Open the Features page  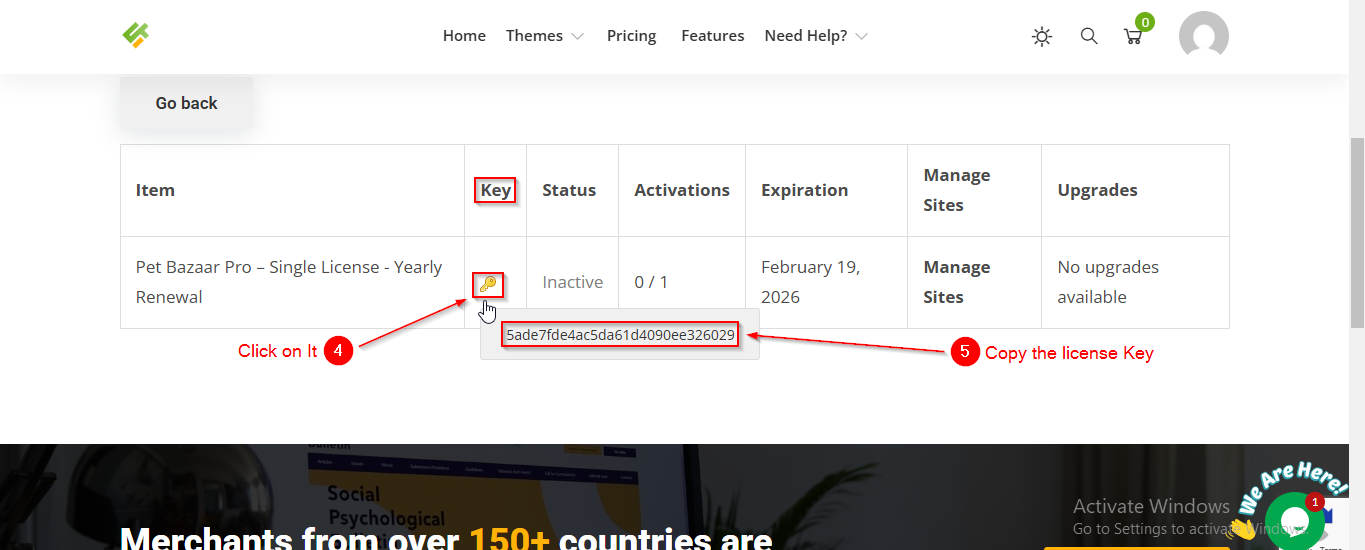(713, 36)
